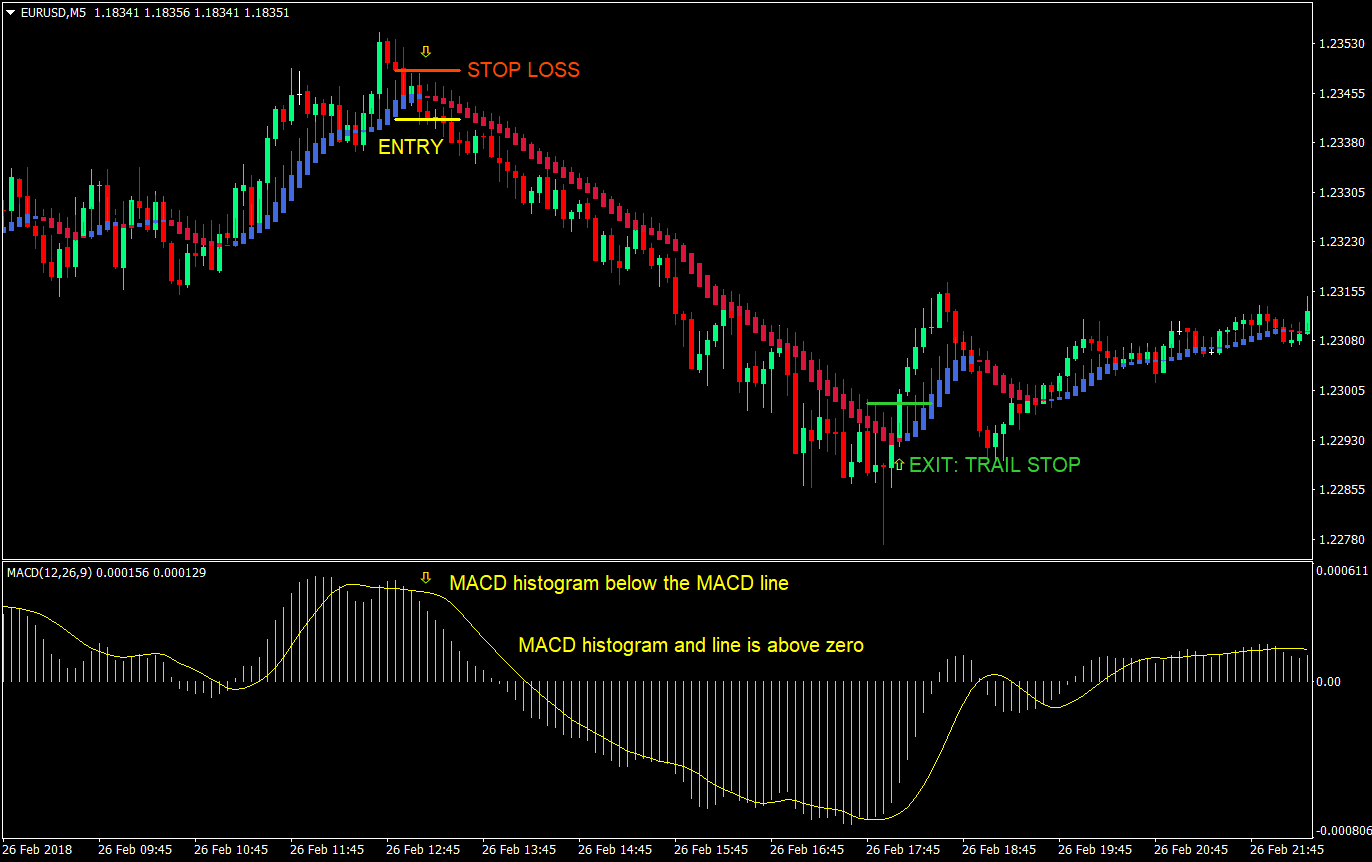The height and width of the screenshot is (862, 1372).
Task: Click the 26 Feb 17:45 time label
Action: [903, 850]
